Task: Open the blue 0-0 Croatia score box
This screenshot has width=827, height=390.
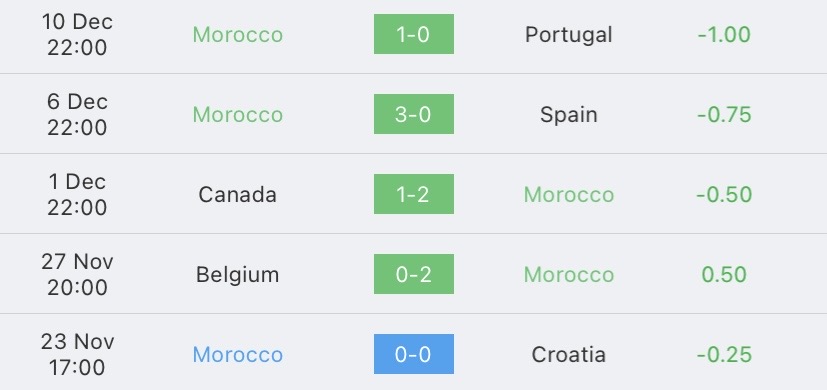Action: click(414, 354)
